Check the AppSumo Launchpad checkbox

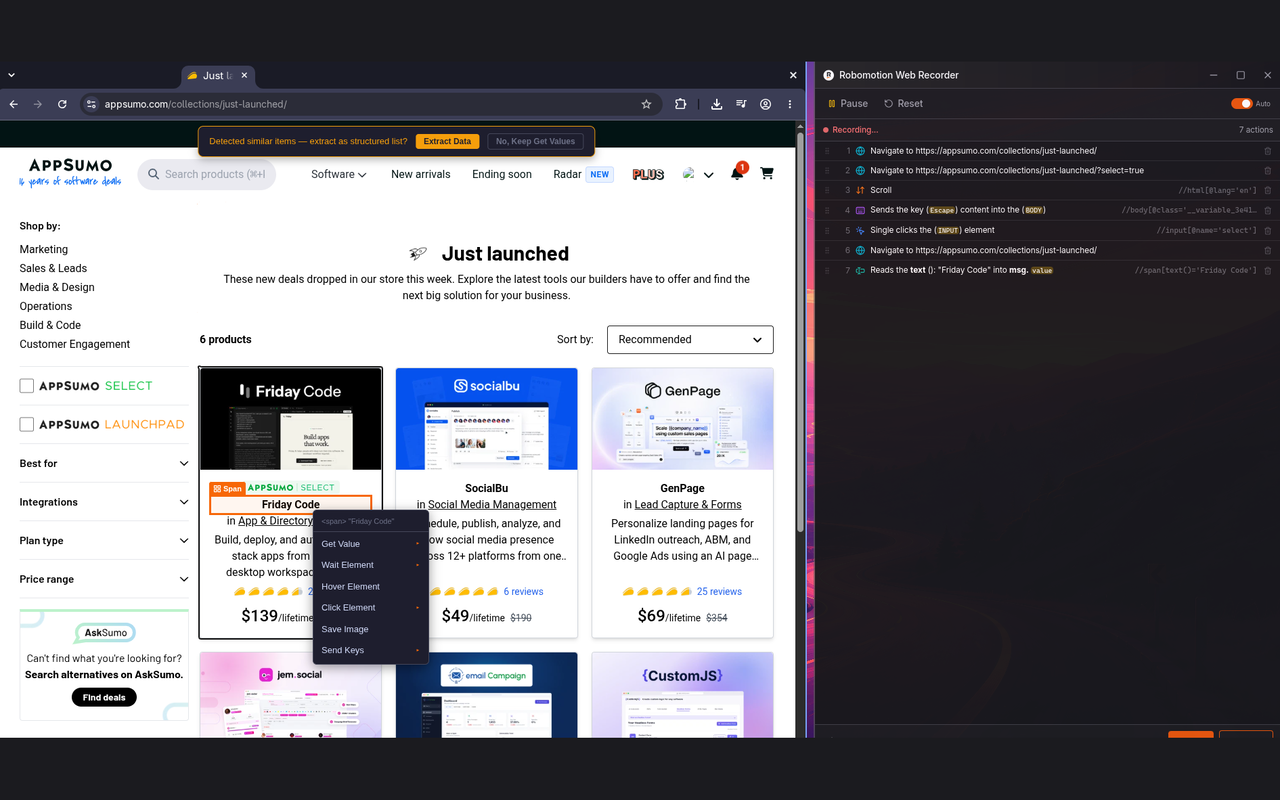(27, 424)
